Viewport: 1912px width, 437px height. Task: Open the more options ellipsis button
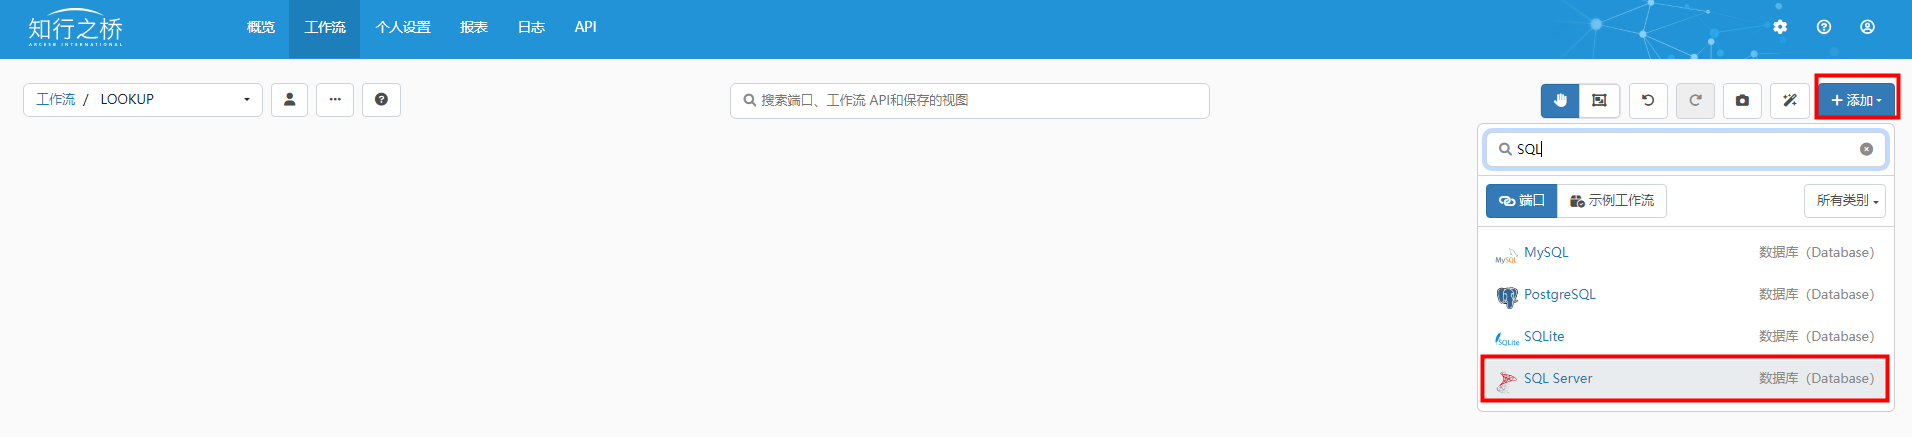335,100
